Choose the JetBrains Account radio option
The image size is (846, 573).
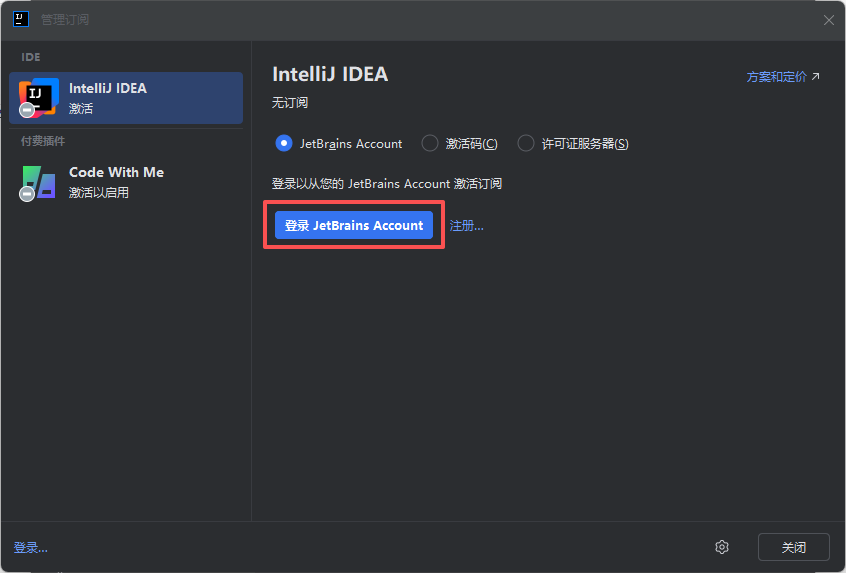(338, 144)
